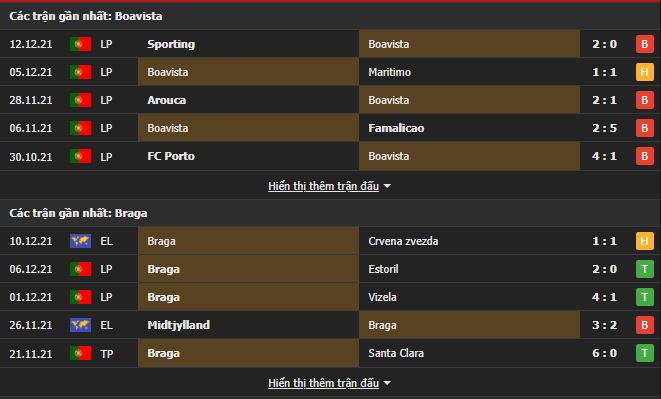Click the Europa League flag icon on 10.12.21 row
Viewport: 661px width, 399px height.
coord(81,241)
